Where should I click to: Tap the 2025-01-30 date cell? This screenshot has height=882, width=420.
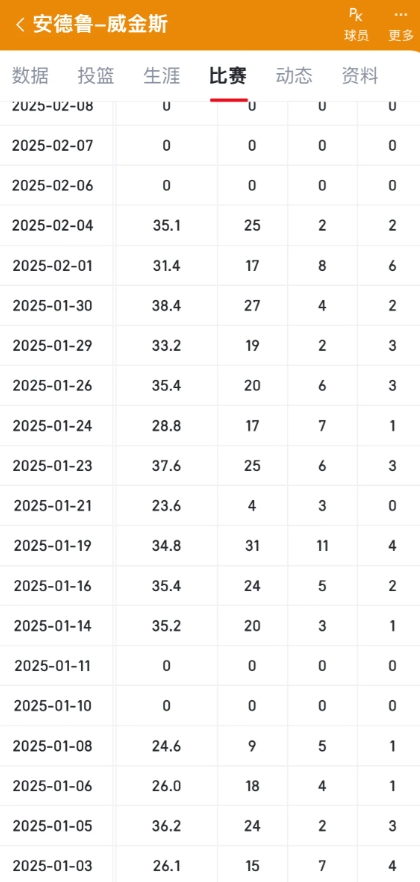click(53, 305)
